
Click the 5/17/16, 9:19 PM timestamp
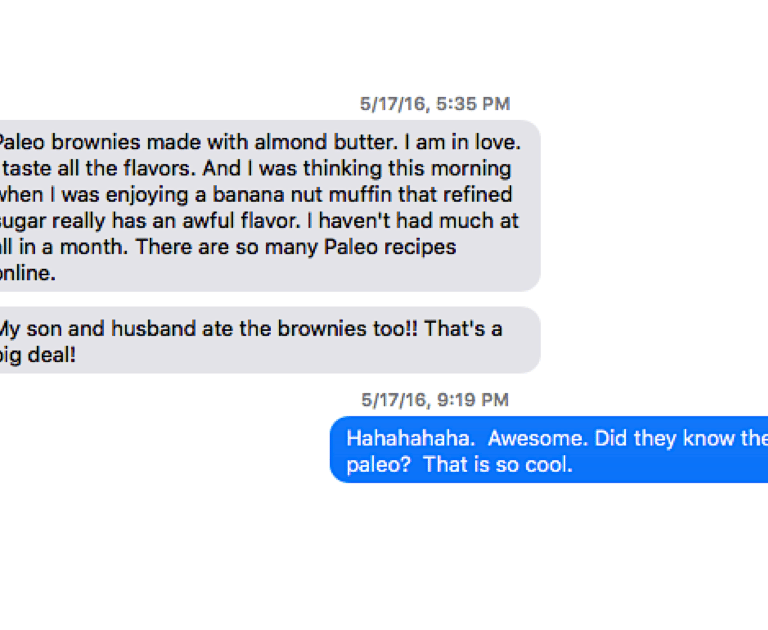[x=435, y=400]
